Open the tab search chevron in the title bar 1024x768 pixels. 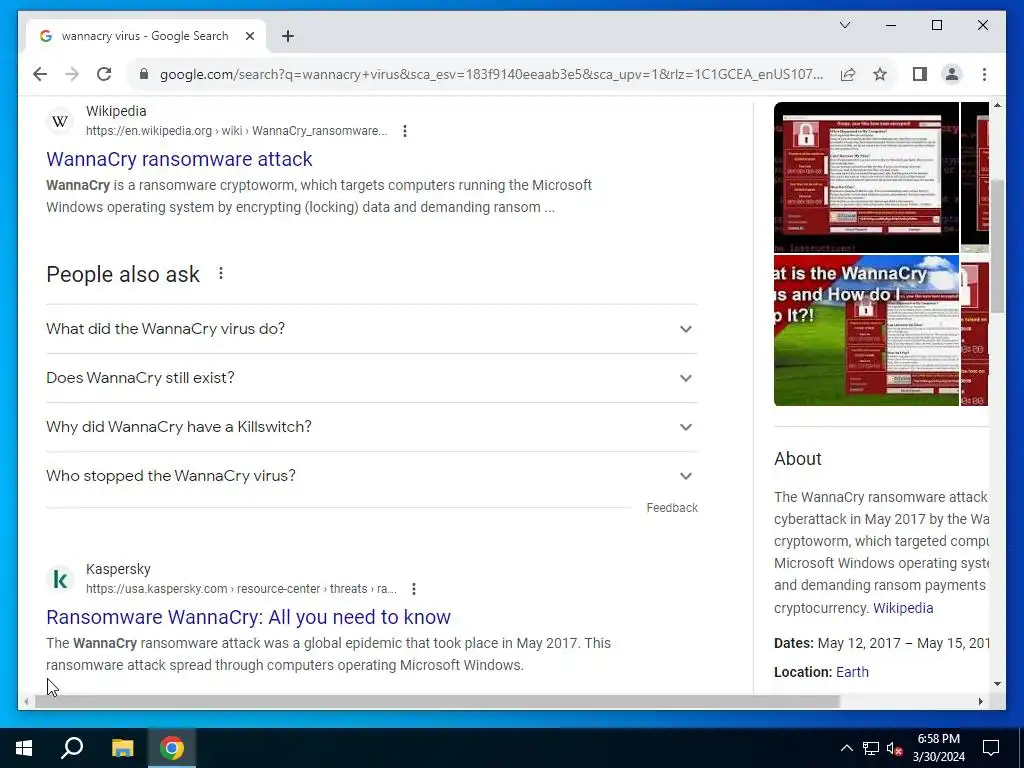[844, 25]
